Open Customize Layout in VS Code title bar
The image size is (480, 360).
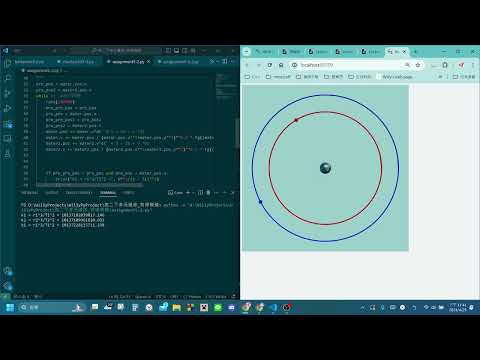coord(193,51)
